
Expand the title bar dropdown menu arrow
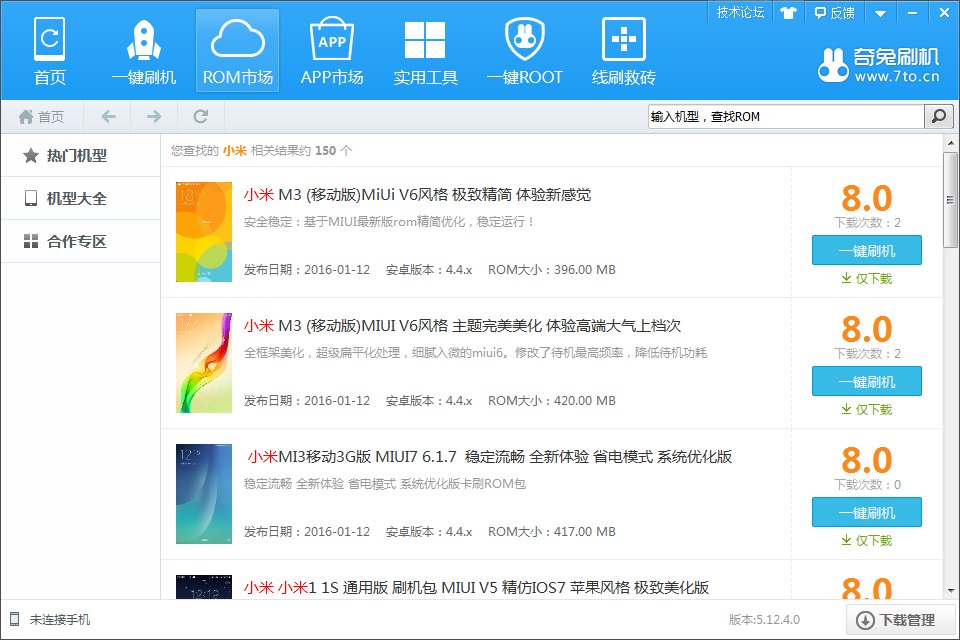(880, 13)
